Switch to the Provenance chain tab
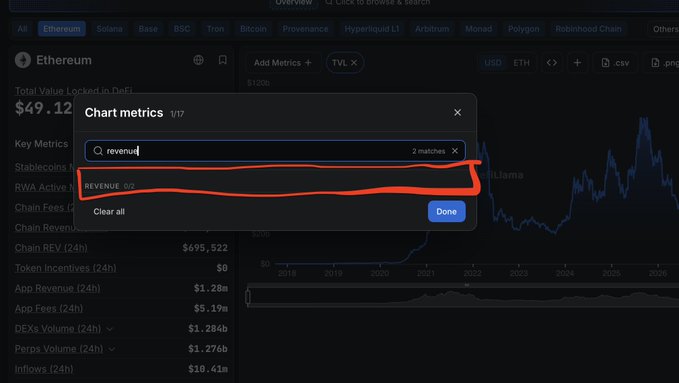 click(x=305, y=29)
